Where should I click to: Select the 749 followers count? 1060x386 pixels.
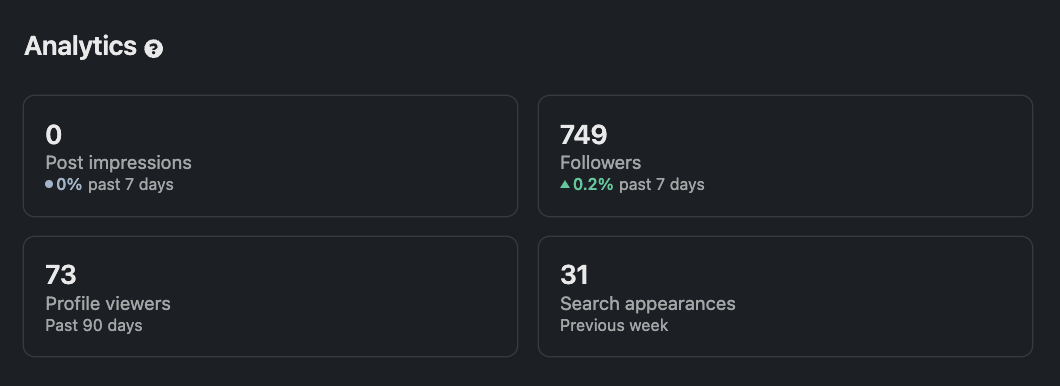click(583, 135)
